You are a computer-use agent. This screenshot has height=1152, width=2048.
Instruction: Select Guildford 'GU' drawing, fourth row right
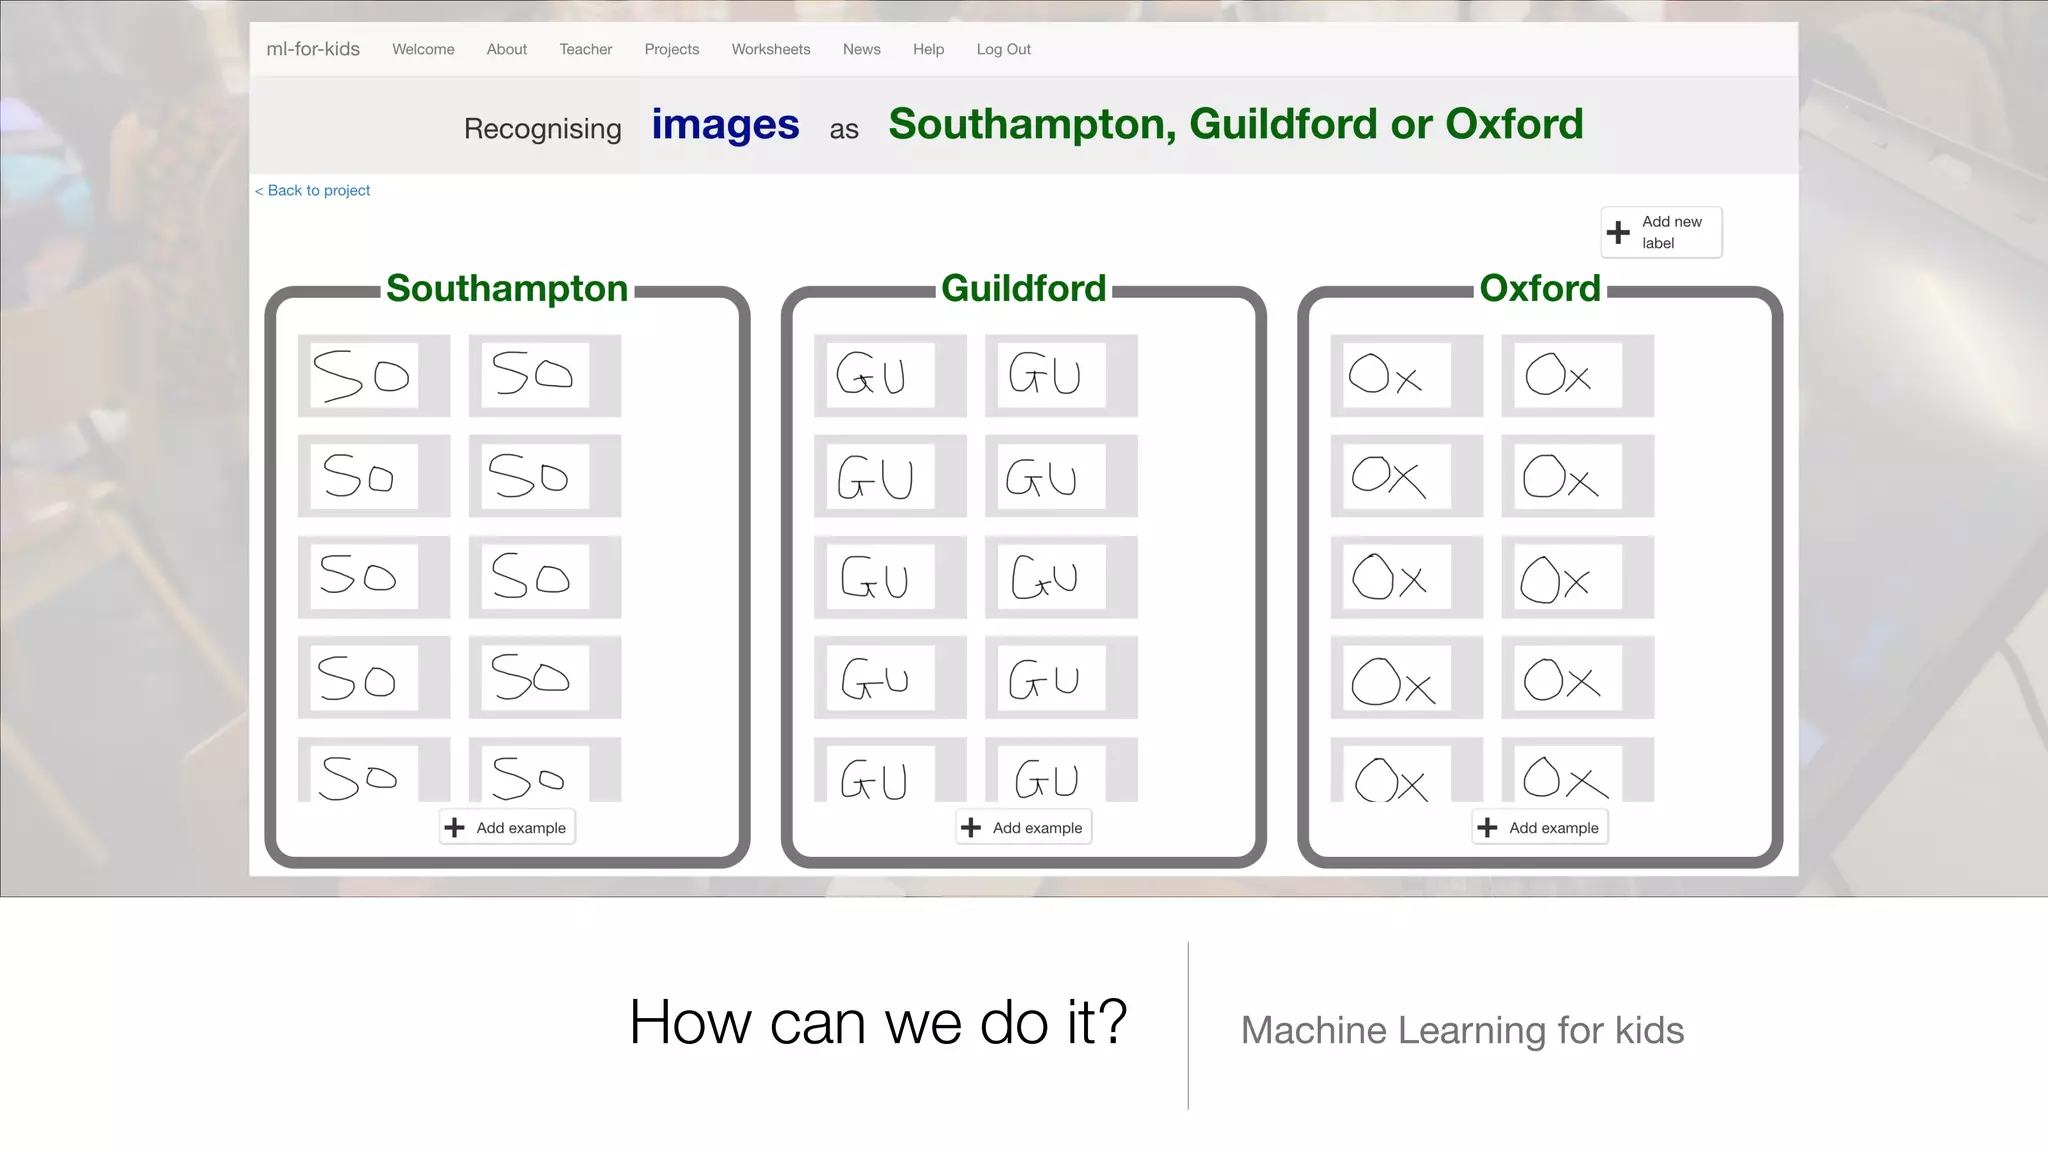(1061, 678)
